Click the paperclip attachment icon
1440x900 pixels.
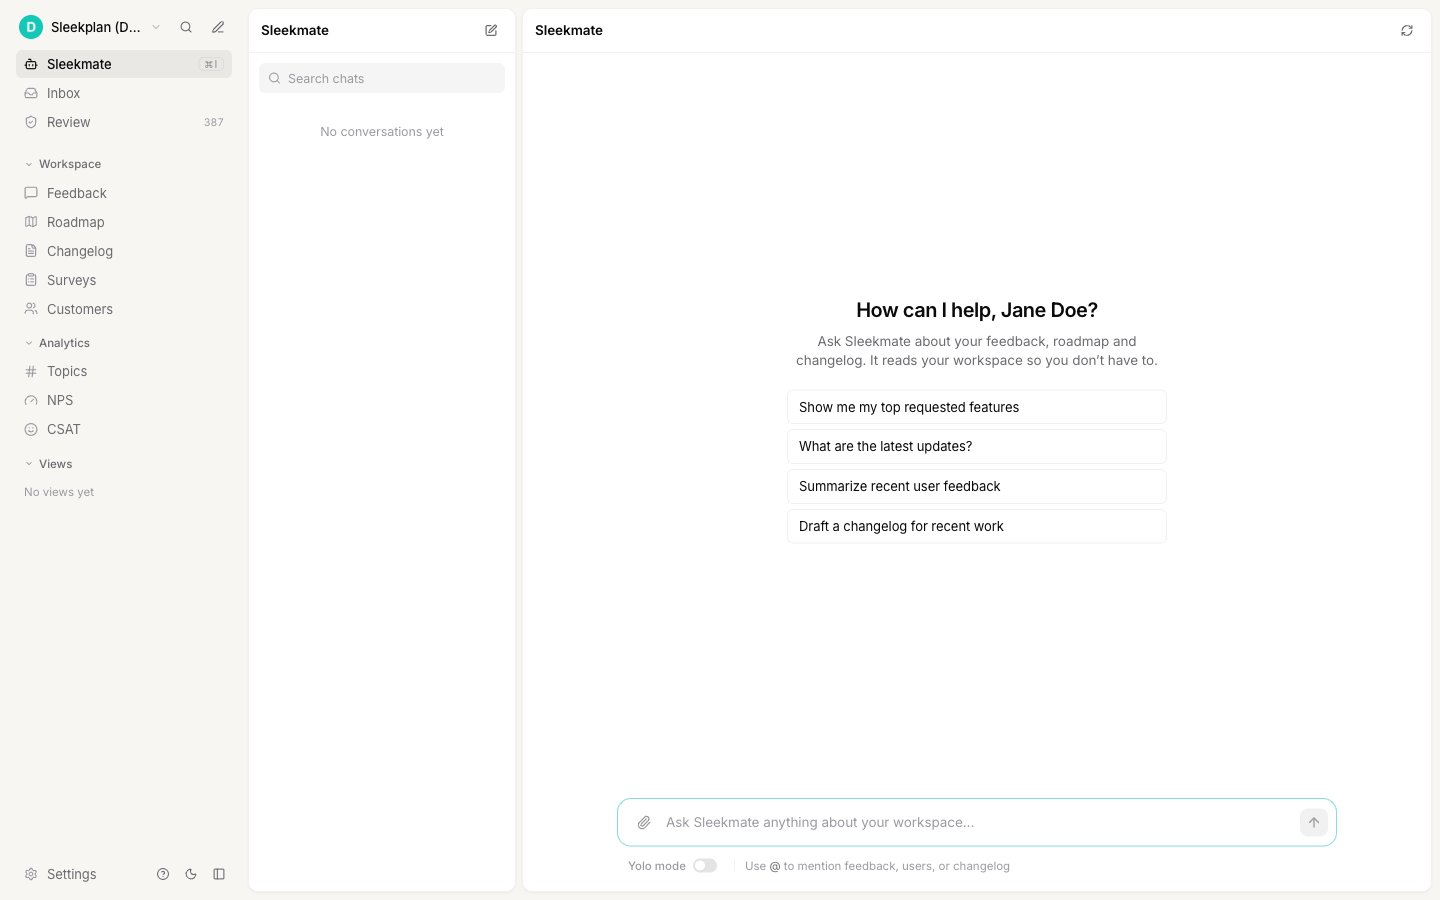644,822
